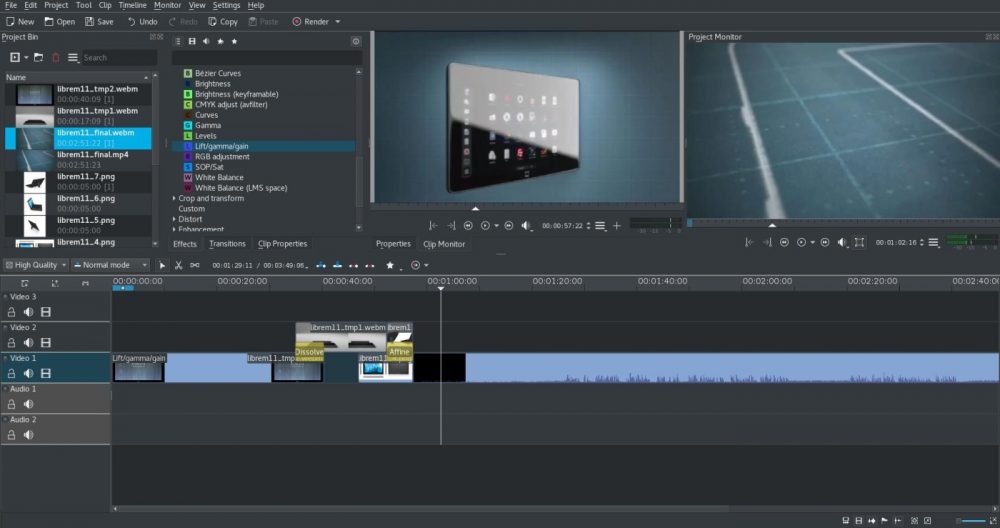Set zone end in the Clip Monitor
The width and height of the screenshot is (1000, 528).
click(x=451, y=226)
